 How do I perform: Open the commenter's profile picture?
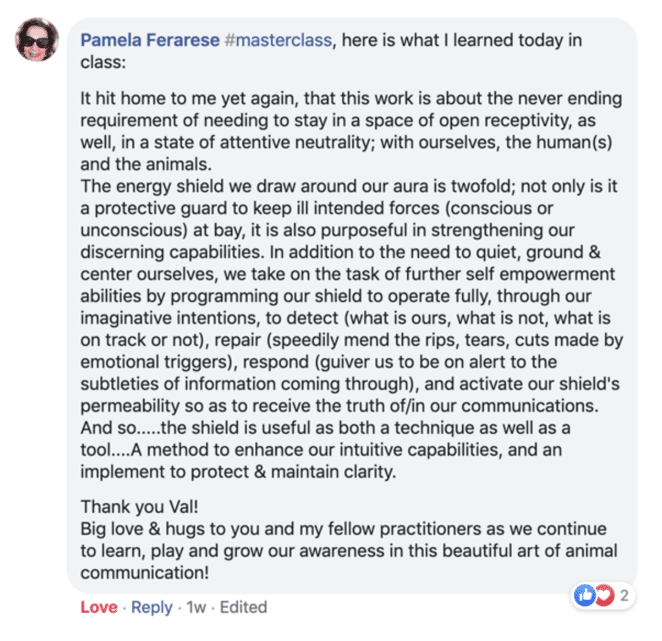[37, 40]
